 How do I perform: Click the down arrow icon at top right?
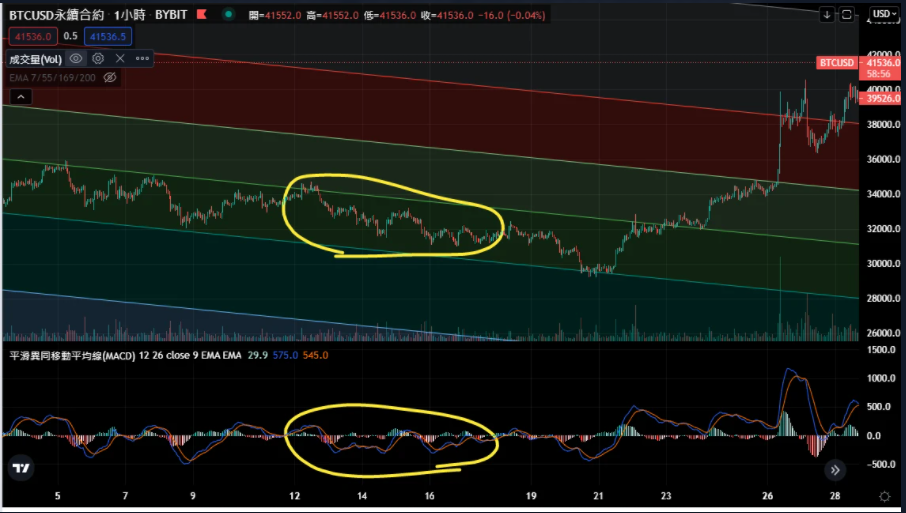point(827,14)
